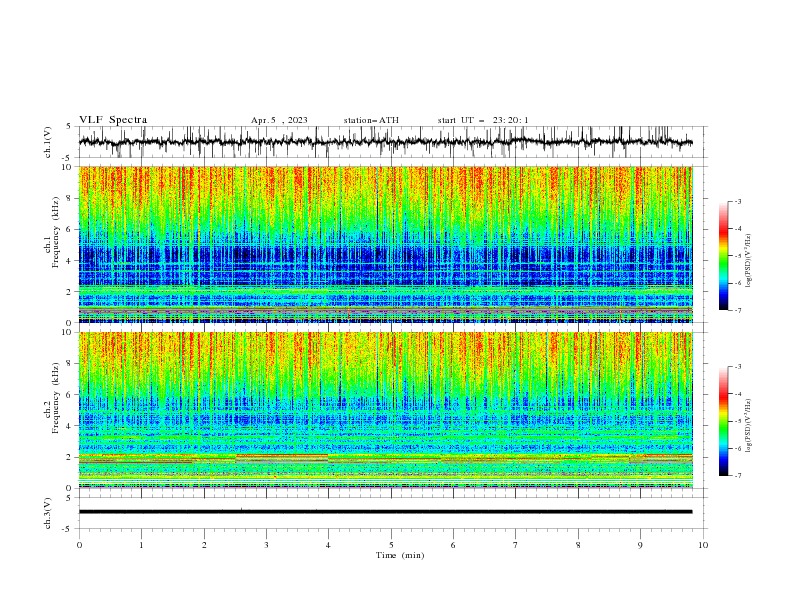Click the upper PSD color scale bar
792x612 pixels.
click(723, 256)
